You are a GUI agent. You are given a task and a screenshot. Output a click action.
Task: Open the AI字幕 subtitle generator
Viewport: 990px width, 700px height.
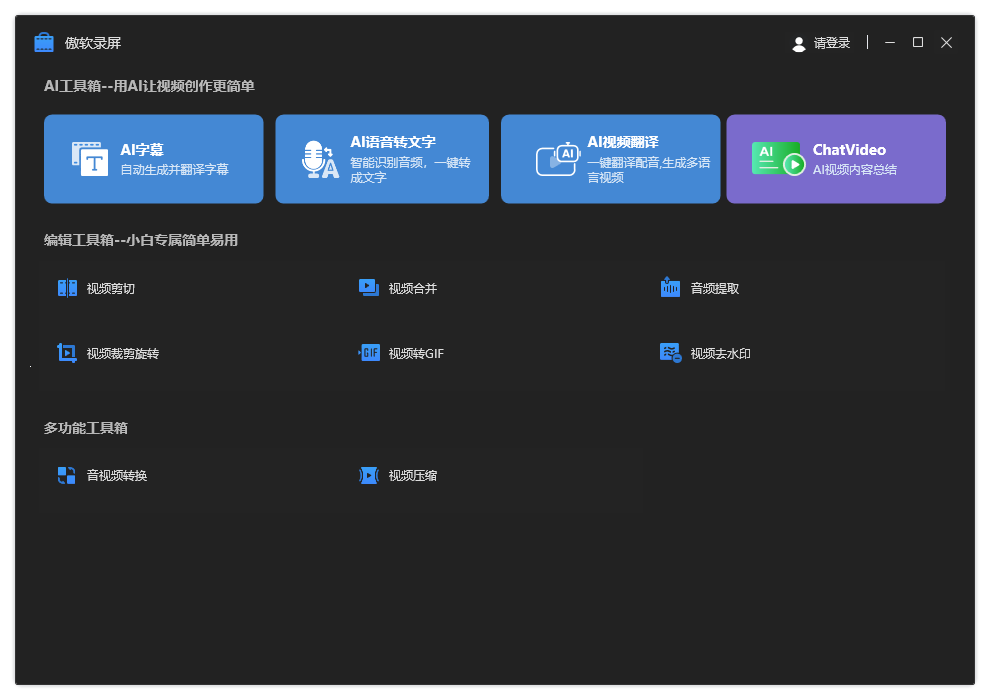[x=153, y=158]
